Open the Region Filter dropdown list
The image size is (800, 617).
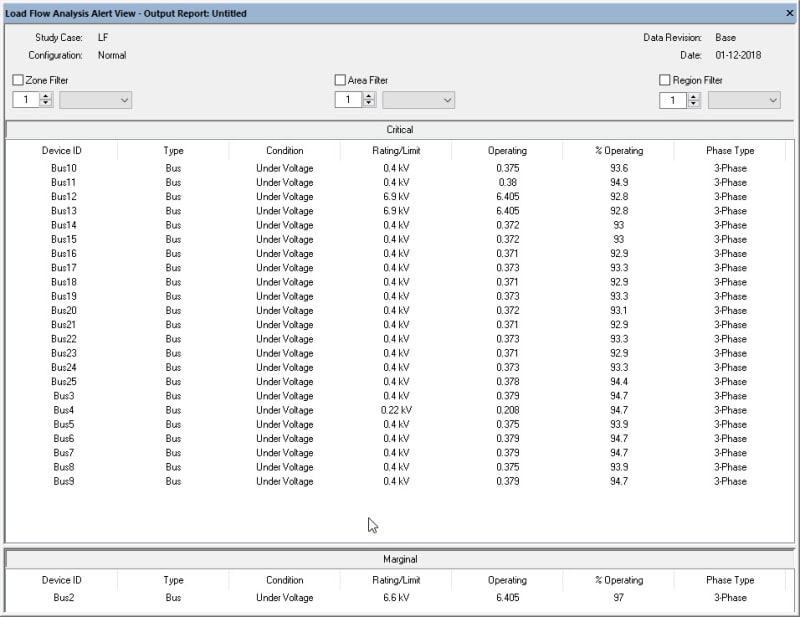click(744, 100)
